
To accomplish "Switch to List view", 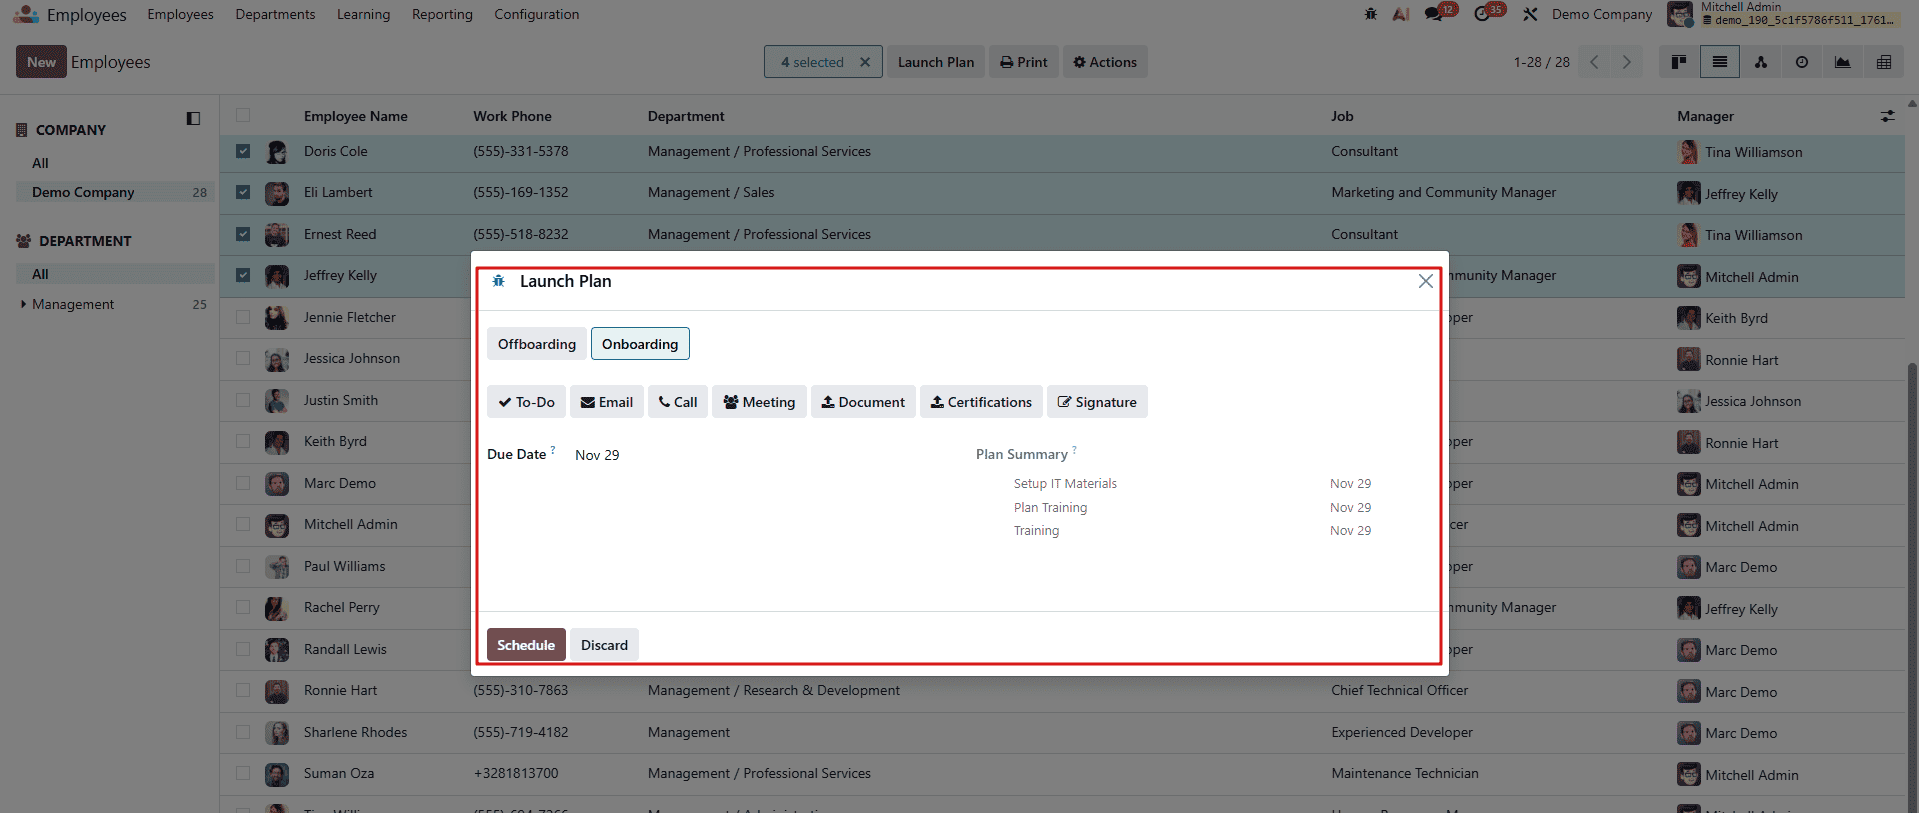I will tap(1720, 62).
